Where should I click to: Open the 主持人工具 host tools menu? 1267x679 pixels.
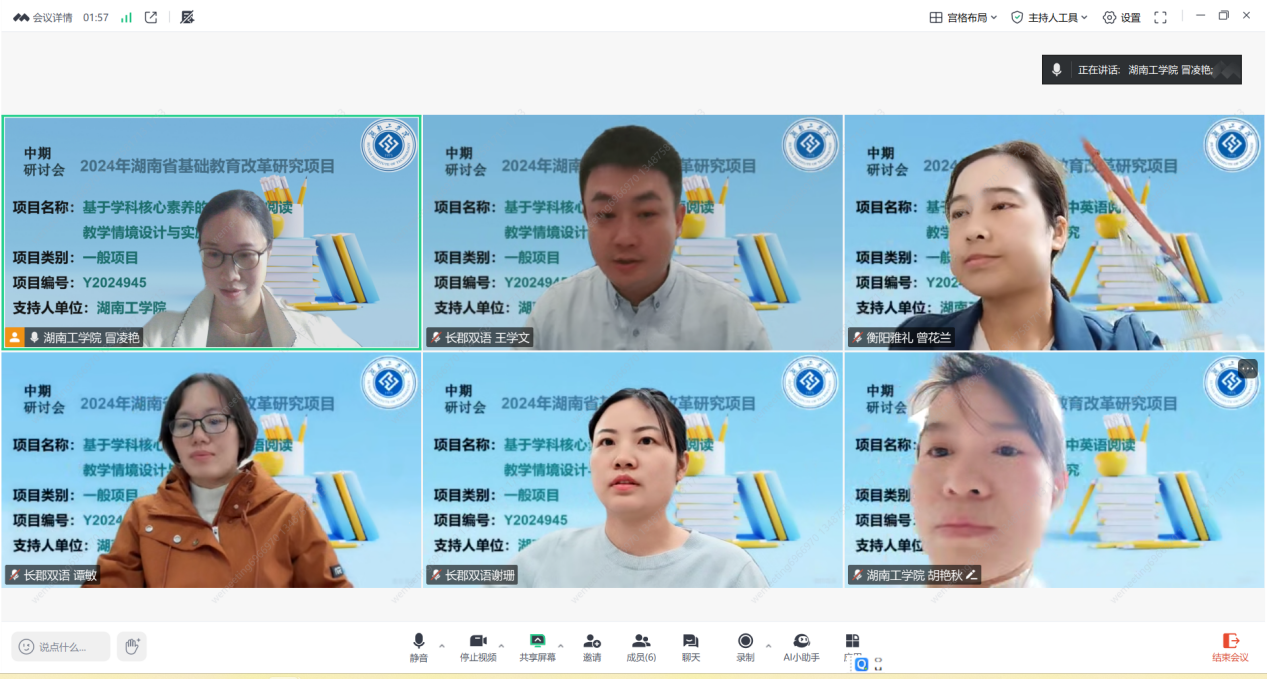pos(1049,17)
